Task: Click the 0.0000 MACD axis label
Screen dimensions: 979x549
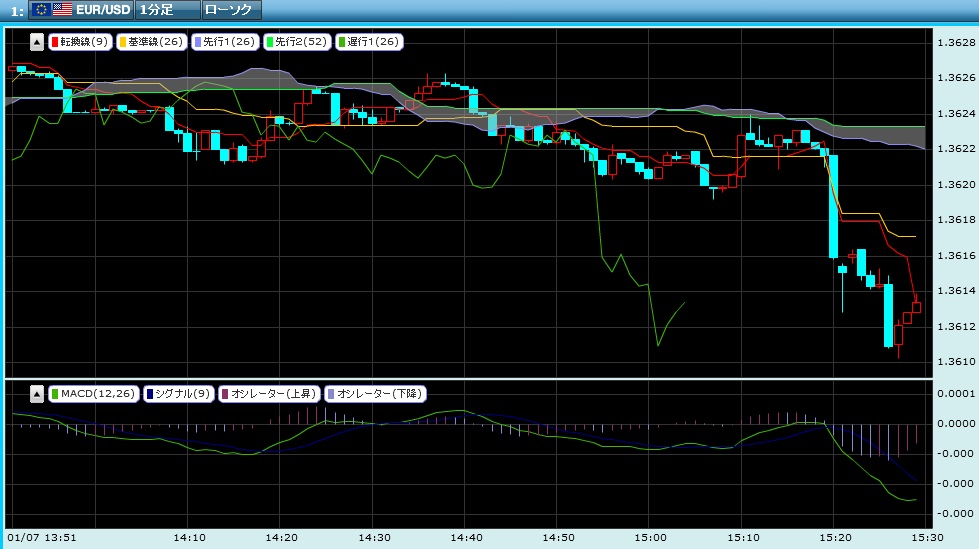Action: pyautogui.click(x=956, y=423)
